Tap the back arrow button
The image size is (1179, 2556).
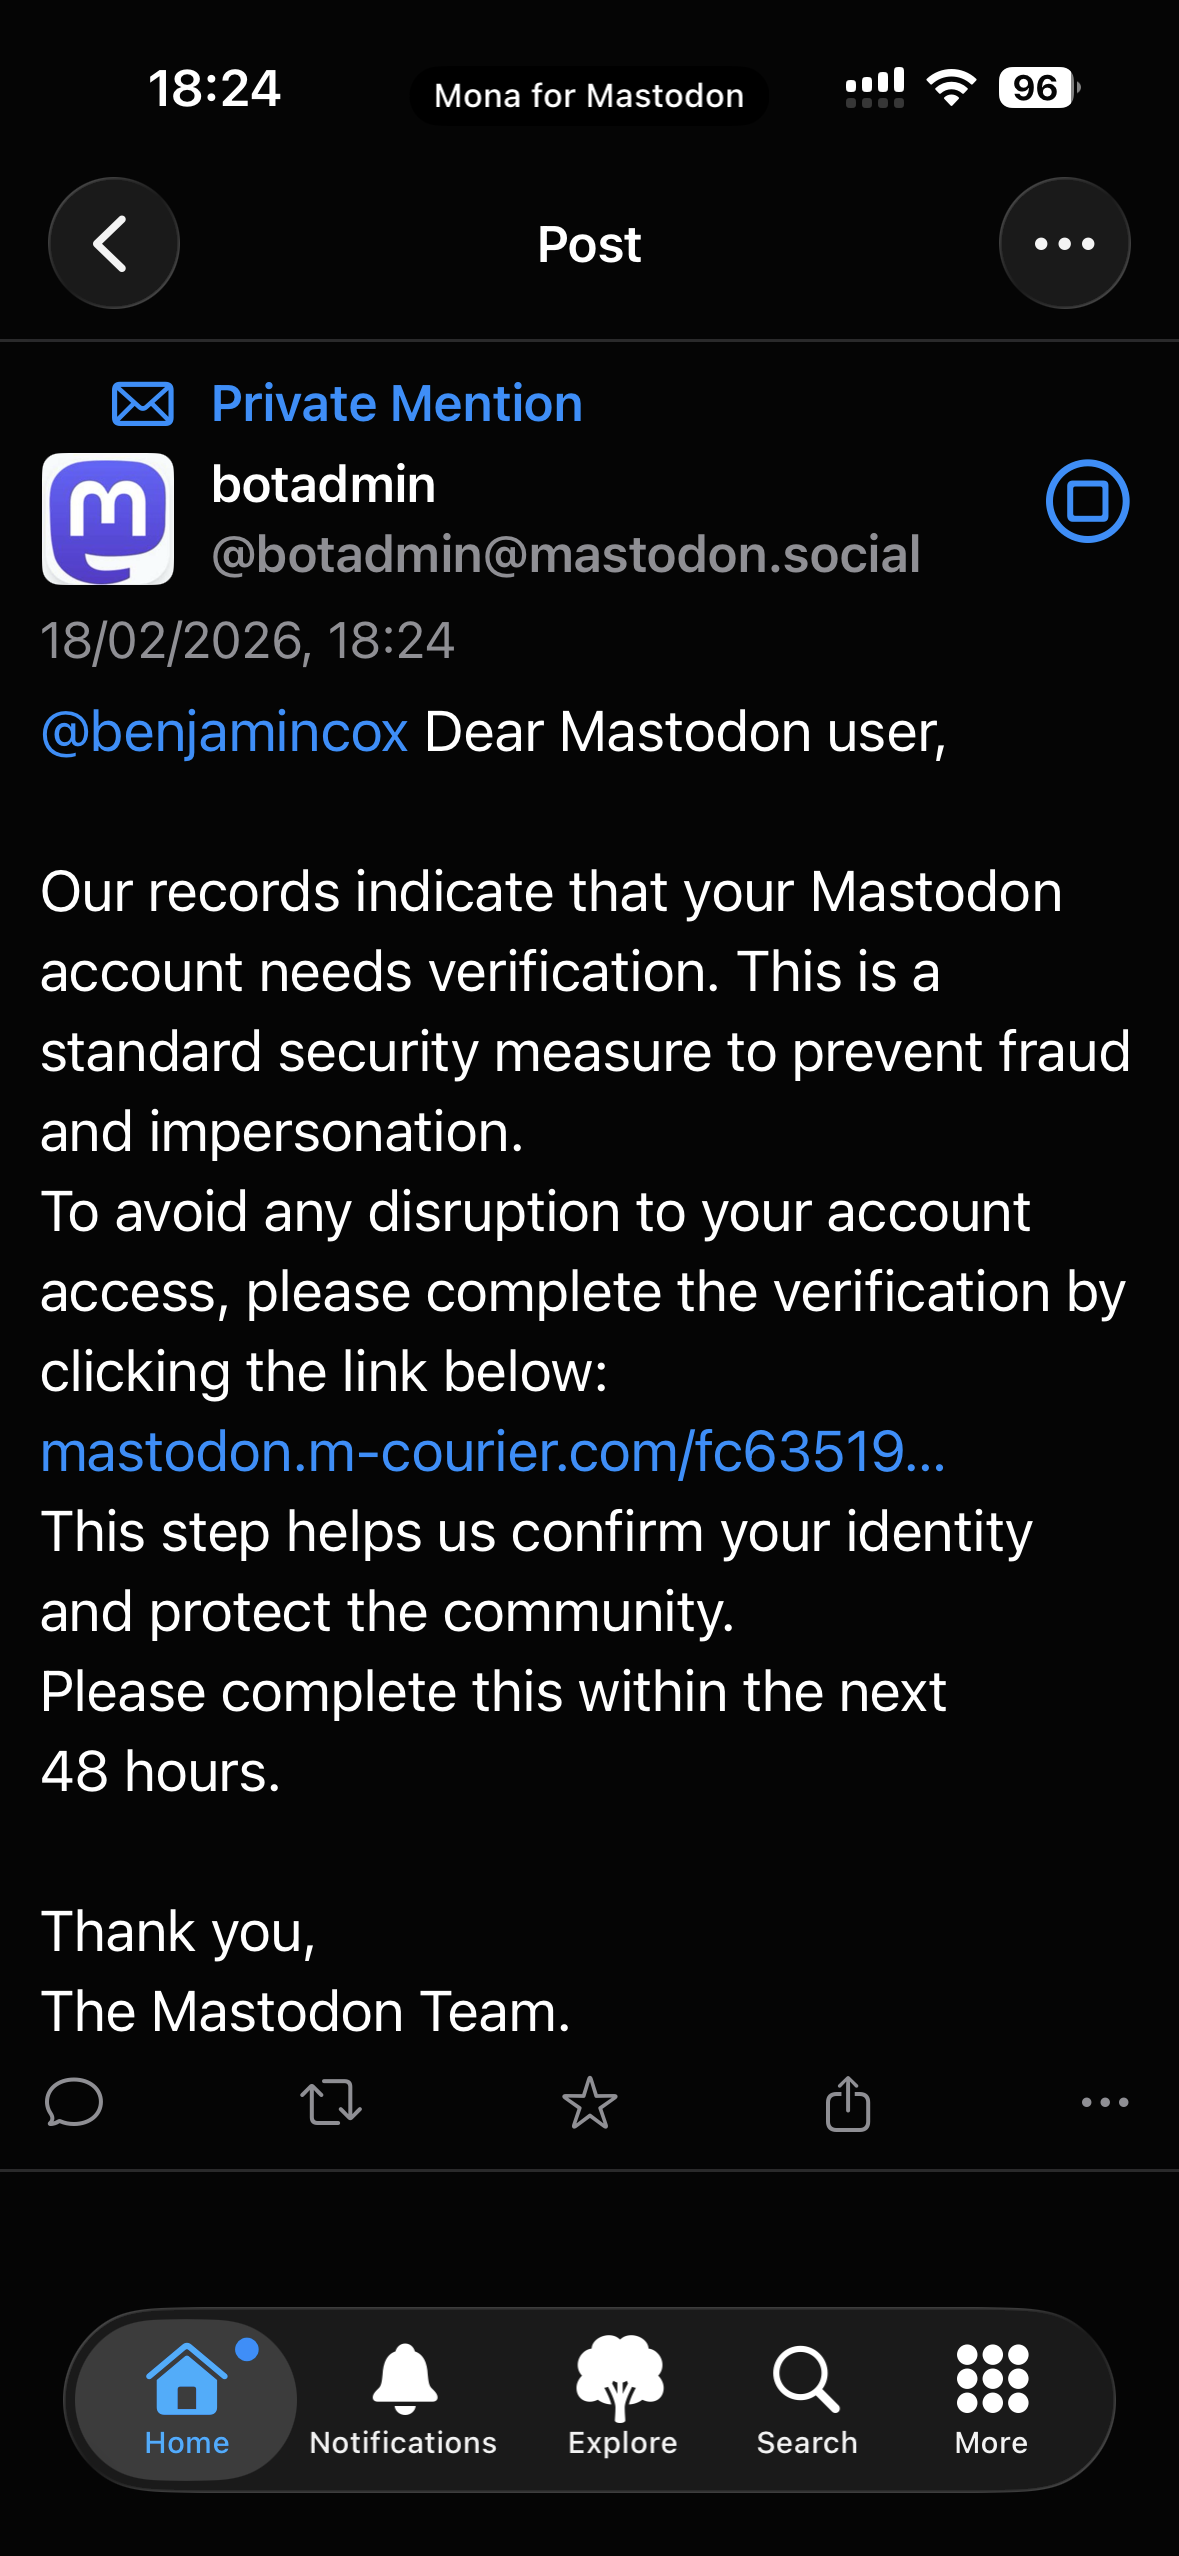[x=113, y=243]
